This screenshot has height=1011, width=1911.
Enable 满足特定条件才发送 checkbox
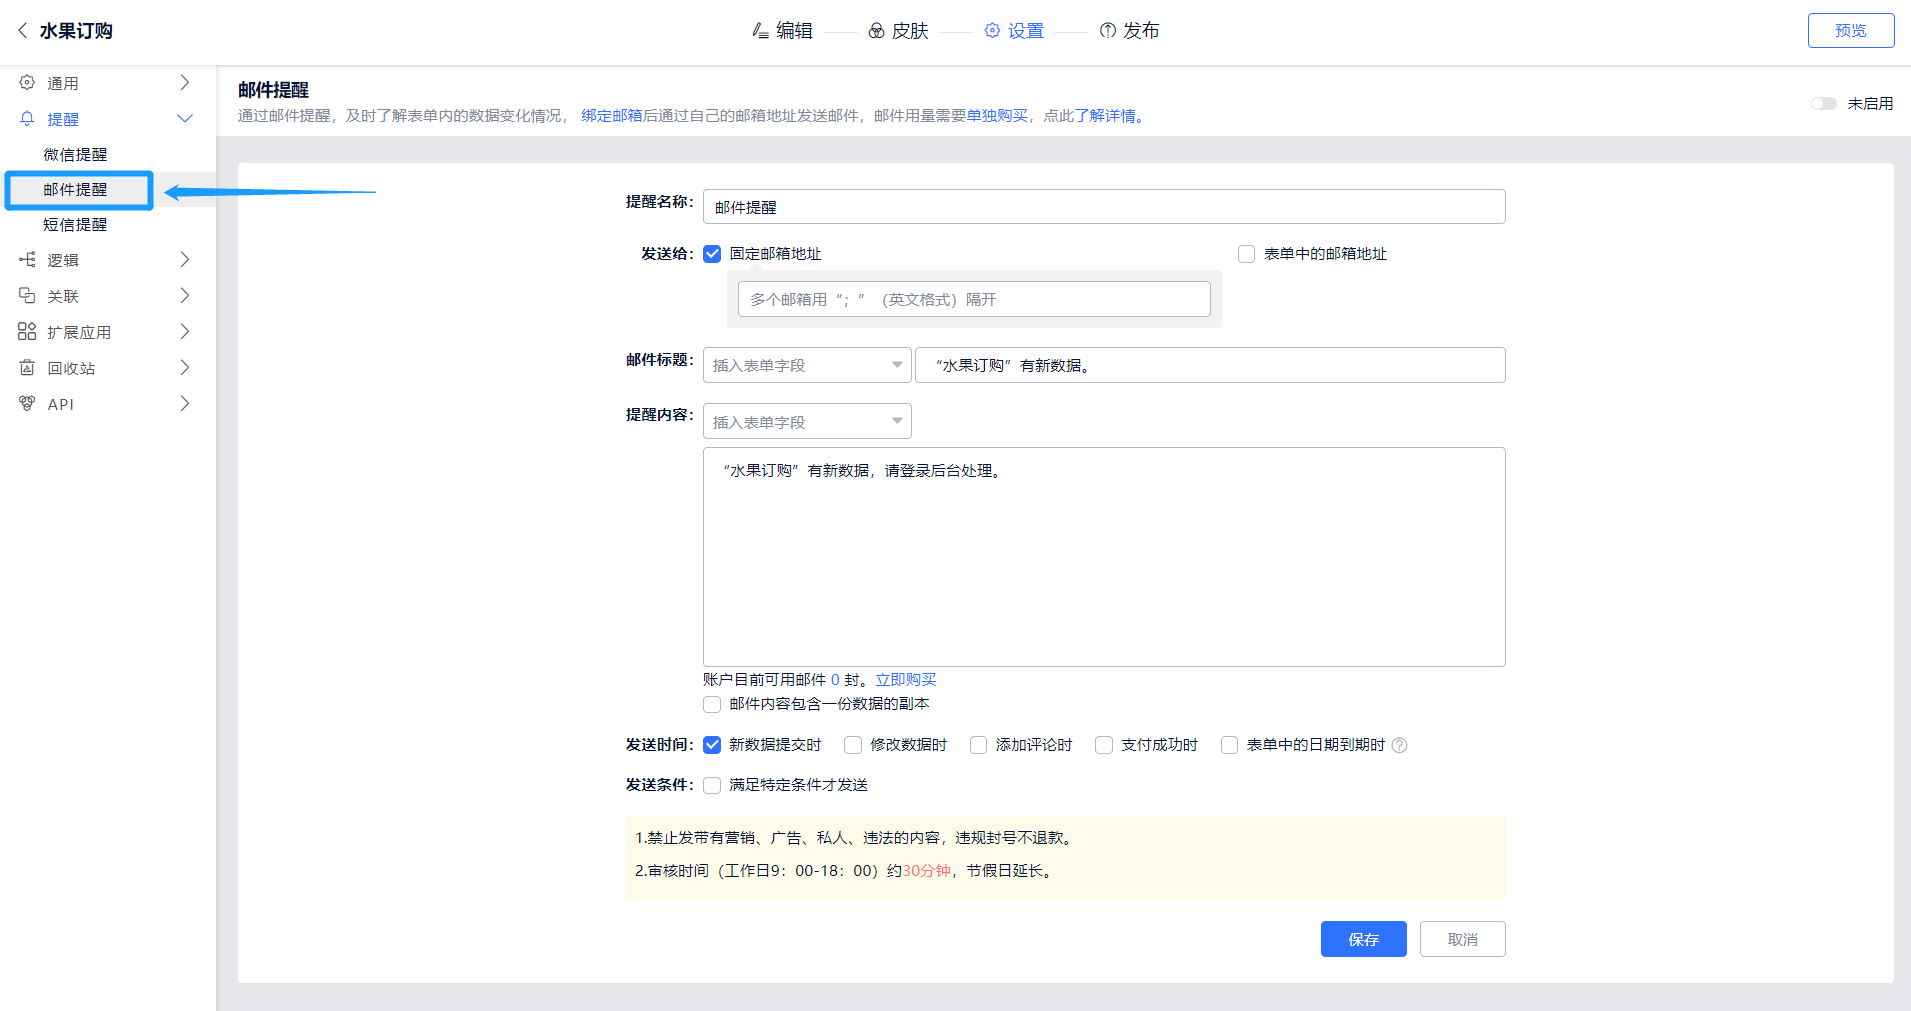click(712, 785)
